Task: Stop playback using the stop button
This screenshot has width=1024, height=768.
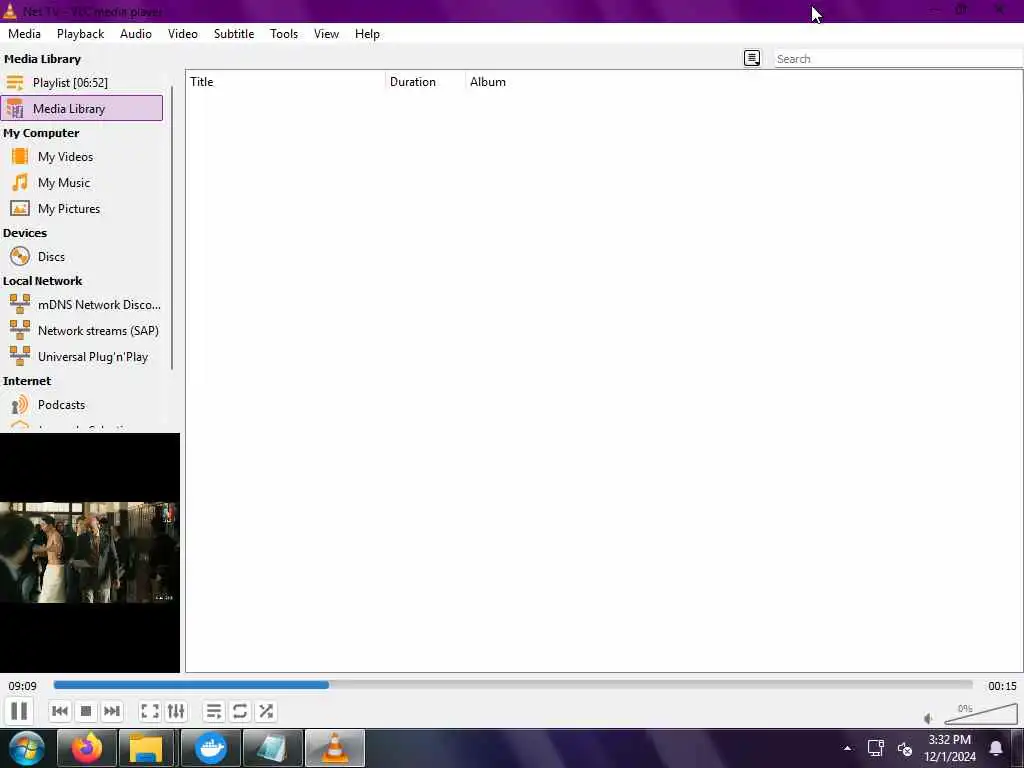Action: pyautogui.click(x=86, y=711)
